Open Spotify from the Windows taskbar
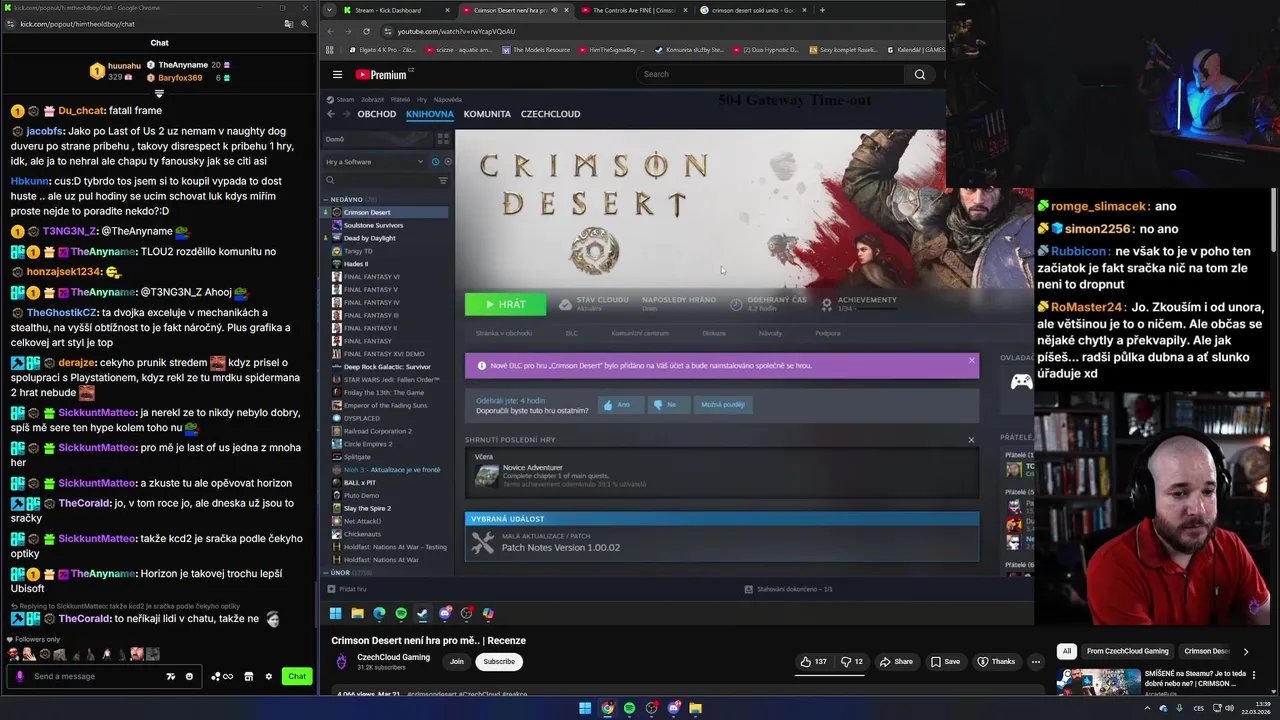The image size is (1280, 720). (629, 708)
